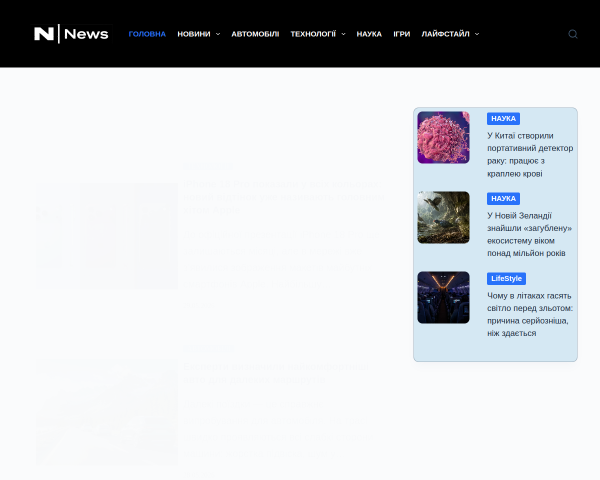Open the ГОЛОВНА menu item
The image size is (600, 480).
147,34
